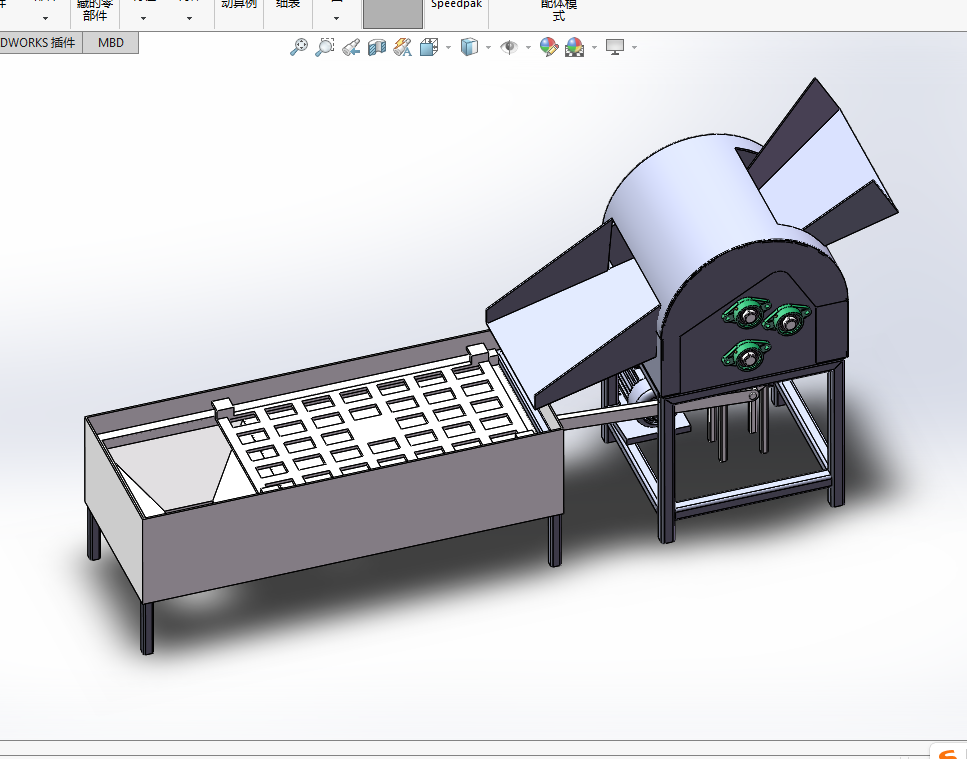The height and width of the screenshot is (759, 967).
Task: Click the Apply Scene icon
Action: (x=575, y=47)
